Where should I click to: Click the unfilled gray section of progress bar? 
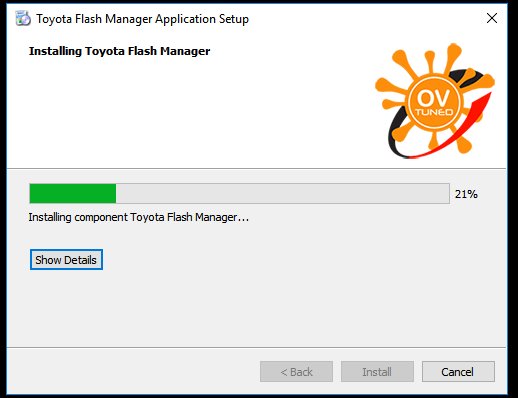click(282, 193)
